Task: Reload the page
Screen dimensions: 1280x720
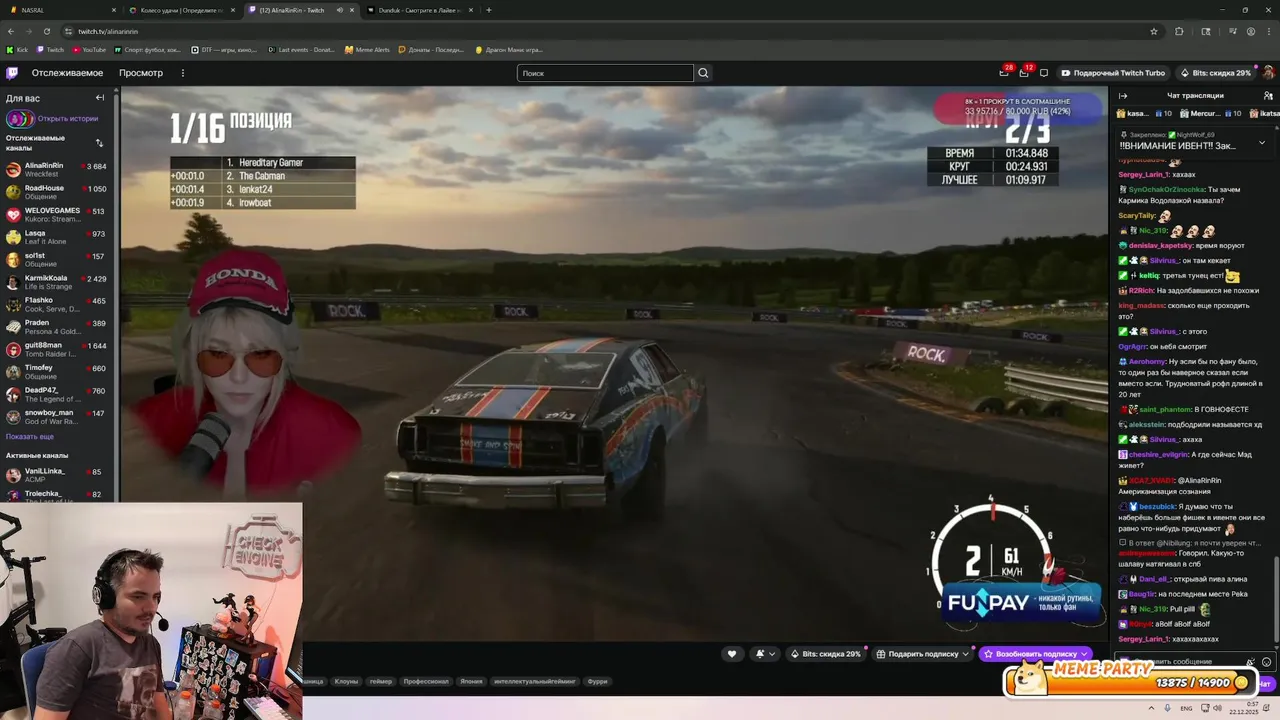Action: coord(46,31)
